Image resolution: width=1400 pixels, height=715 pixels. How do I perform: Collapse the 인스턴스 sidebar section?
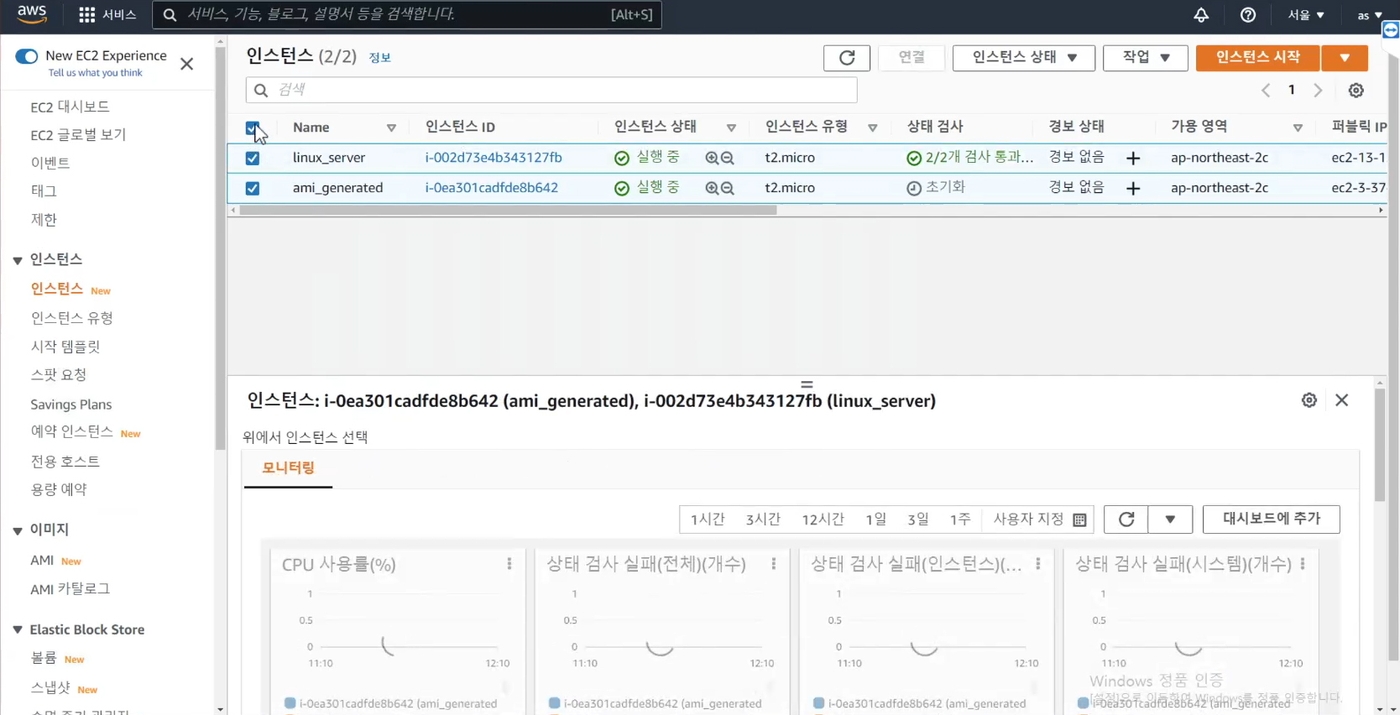click(17, 260)
